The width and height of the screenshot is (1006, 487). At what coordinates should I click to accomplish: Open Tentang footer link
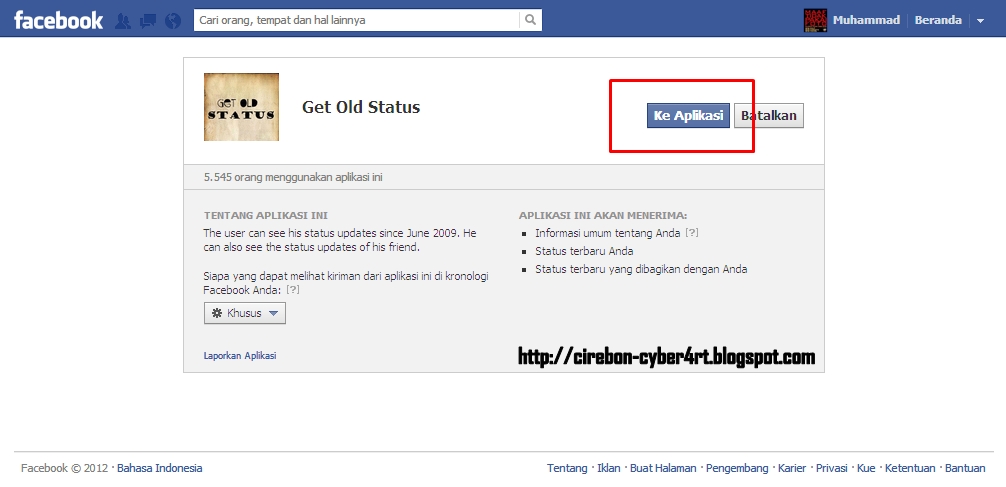tap(567, 468)
